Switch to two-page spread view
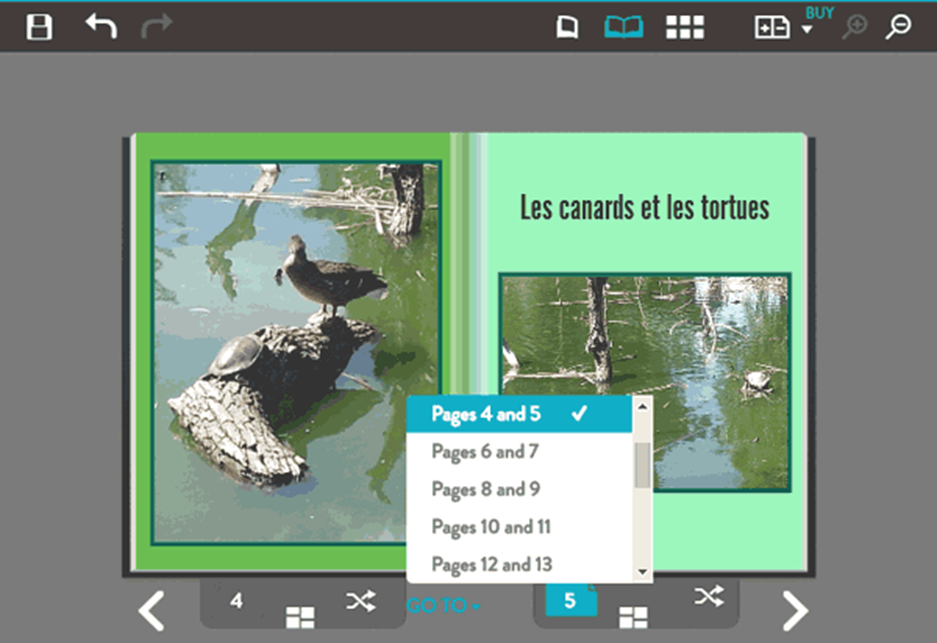The width and height of the screenshot is (937, 643). [623, 27]
